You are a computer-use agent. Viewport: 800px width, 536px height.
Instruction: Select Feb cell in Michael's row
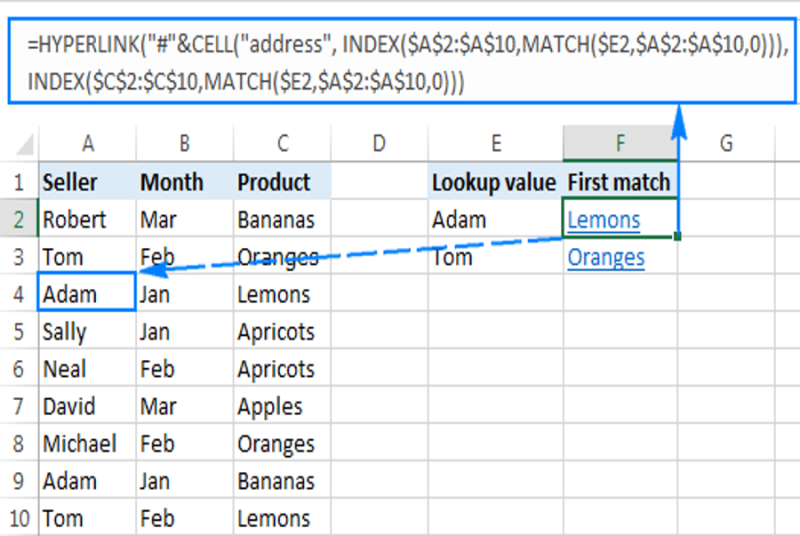pyautogui.click(x=185, y=443)
